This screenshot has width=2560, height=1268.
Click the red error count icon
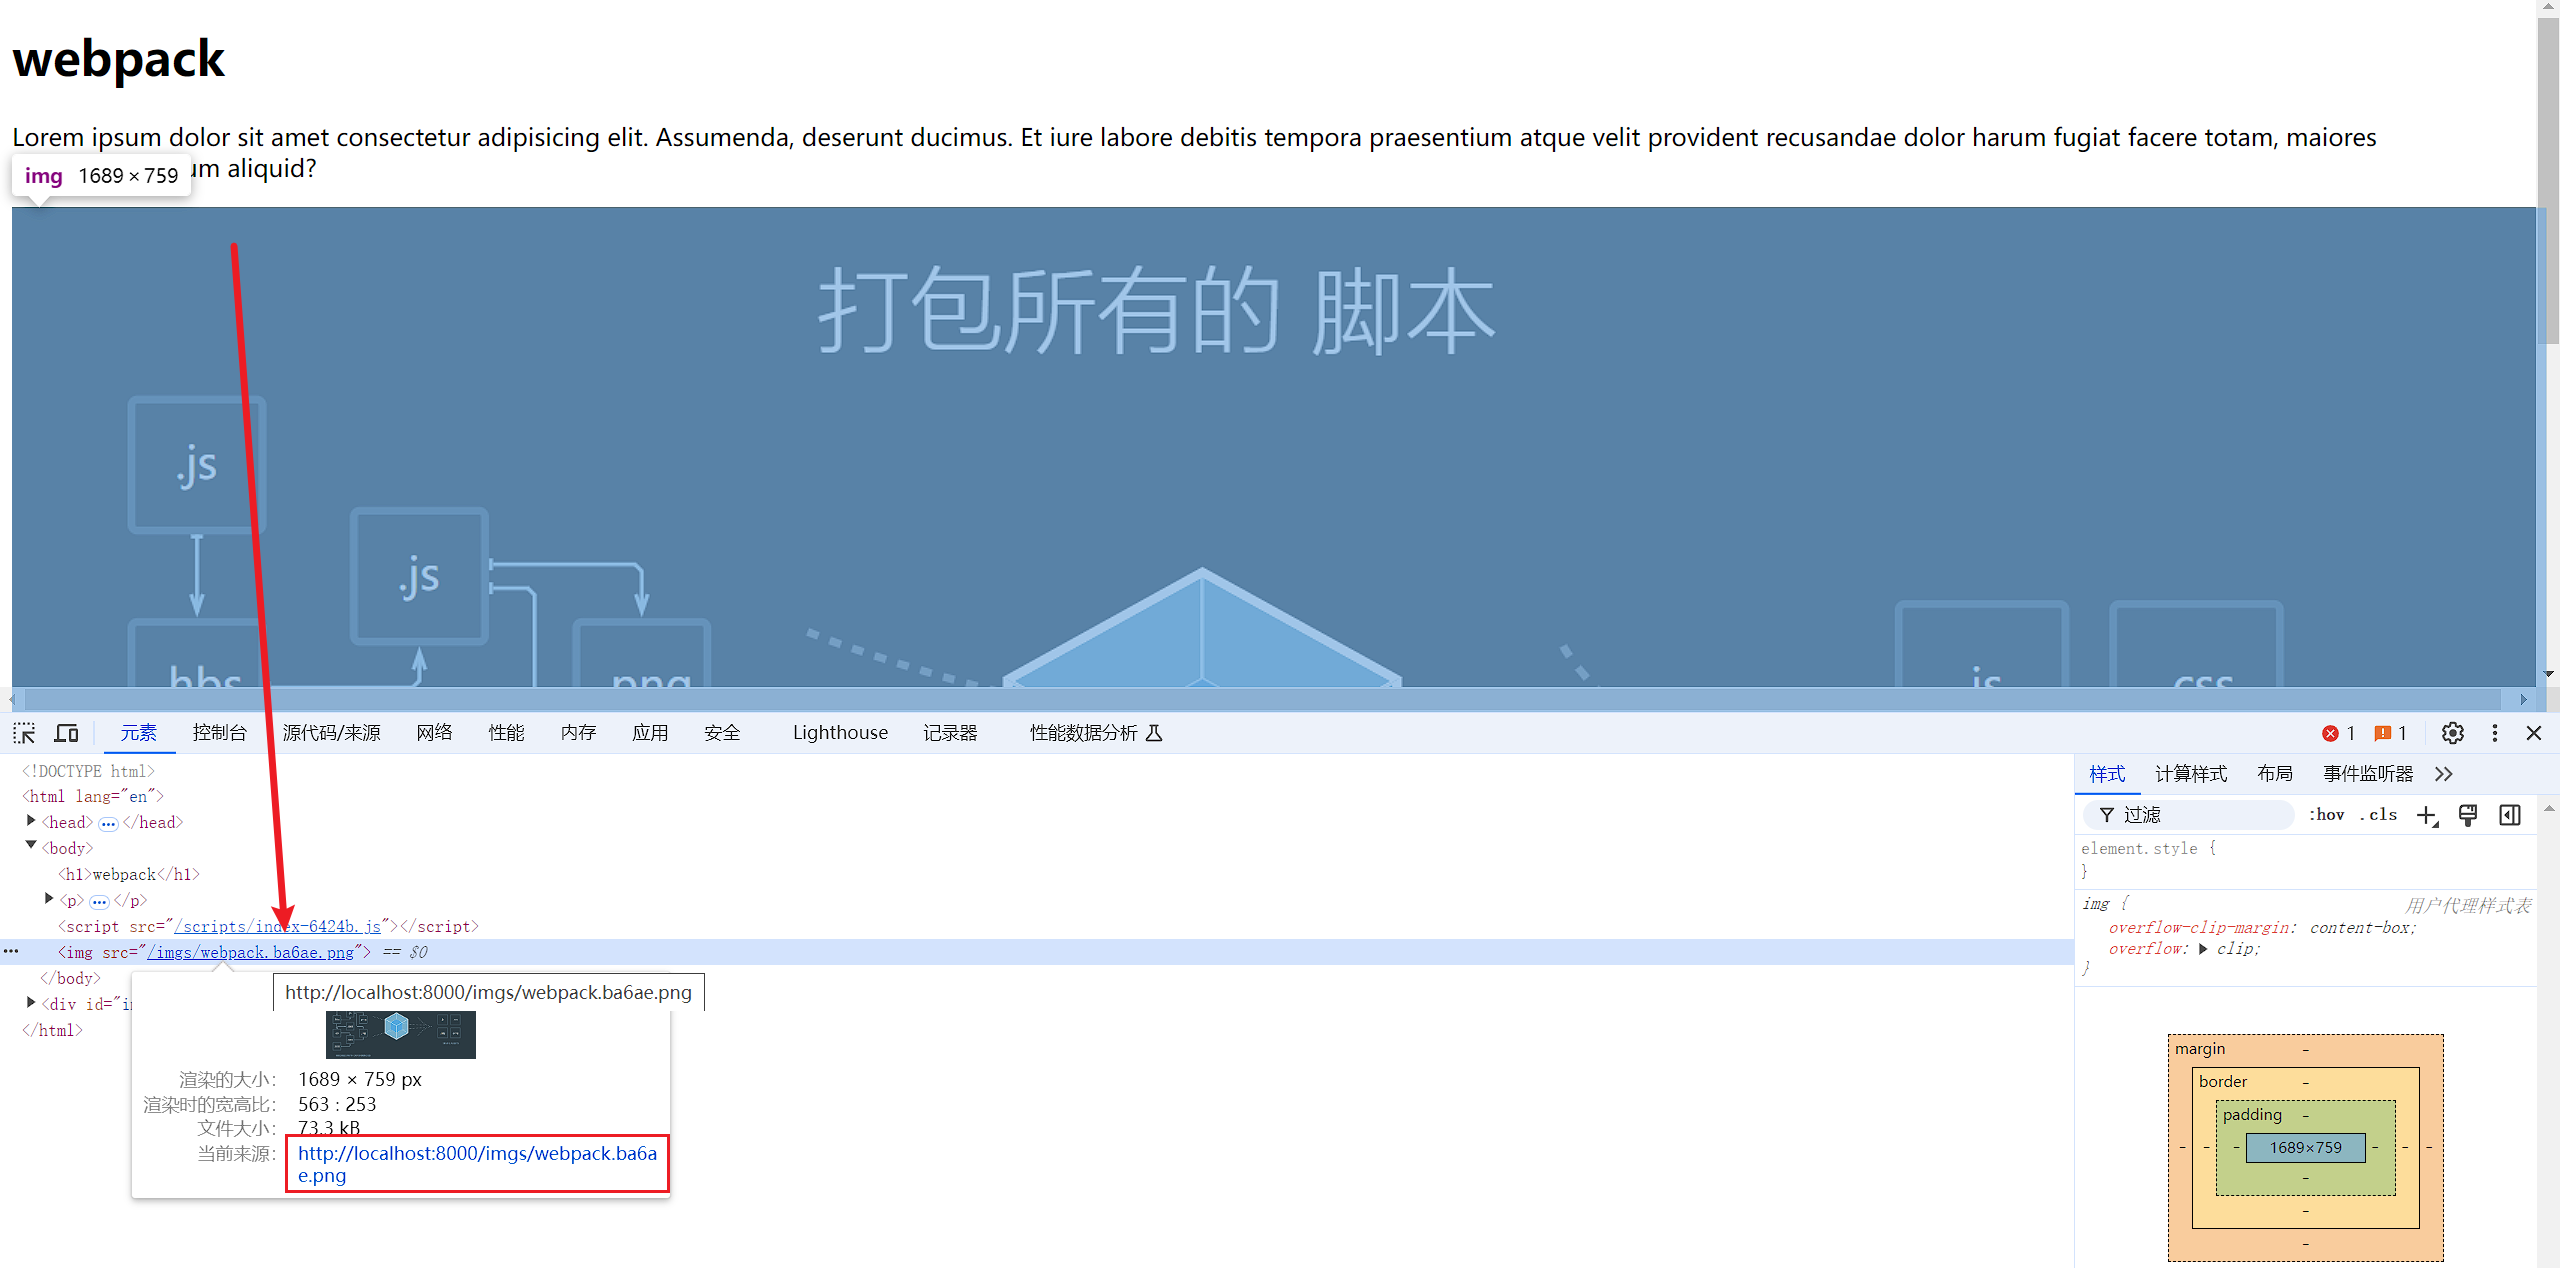[2330, 733]
